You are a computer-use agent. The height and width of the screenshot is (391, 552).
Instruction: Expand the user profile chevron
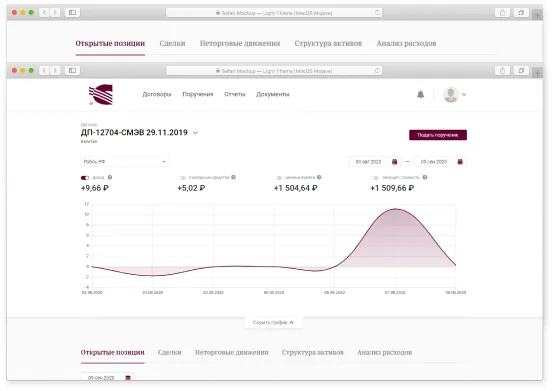click(464, 95)
